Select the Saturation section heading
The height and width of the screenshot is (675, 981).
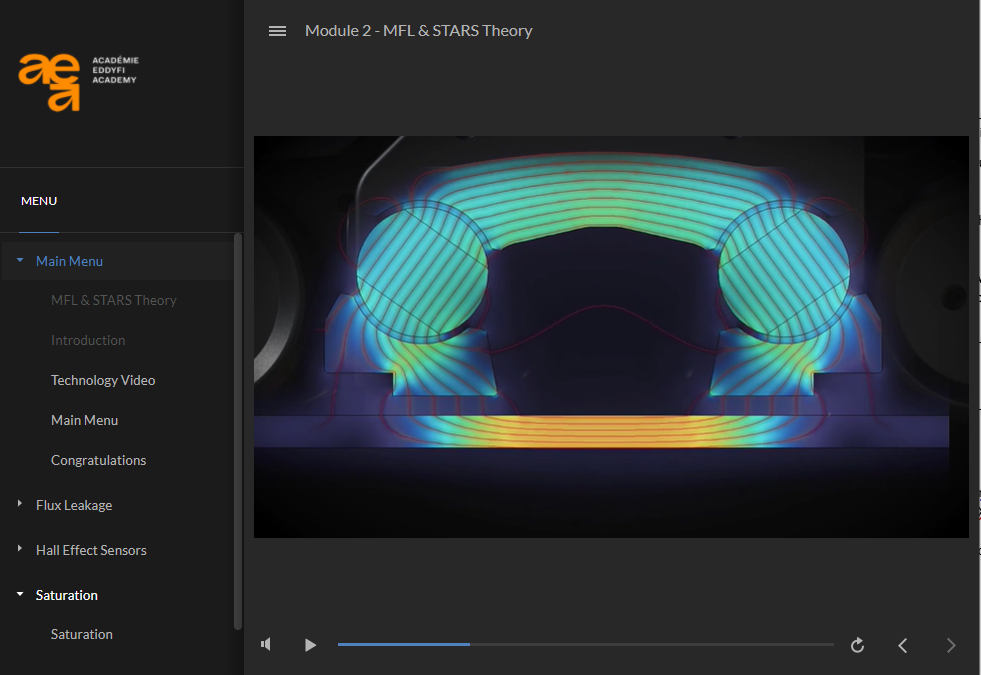[x=67, y=596]
